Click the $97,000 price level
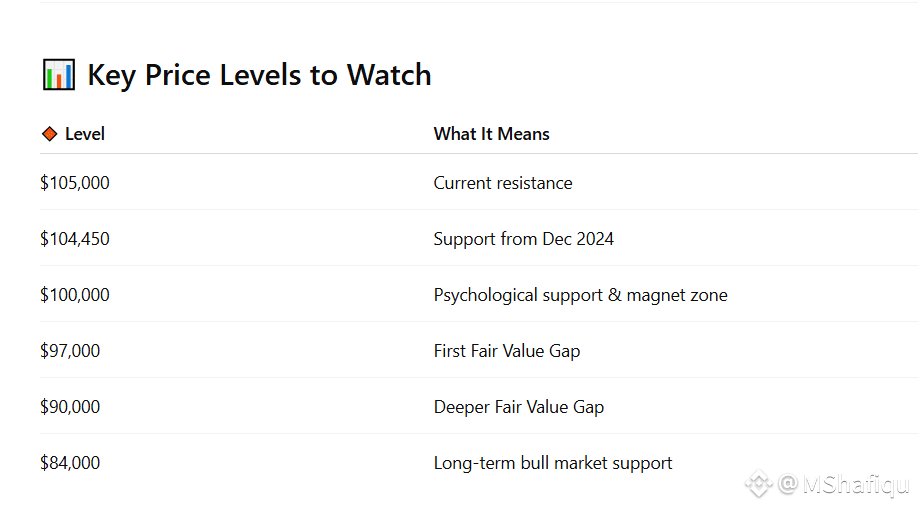 pyautogui.click(x=70, y=351)
